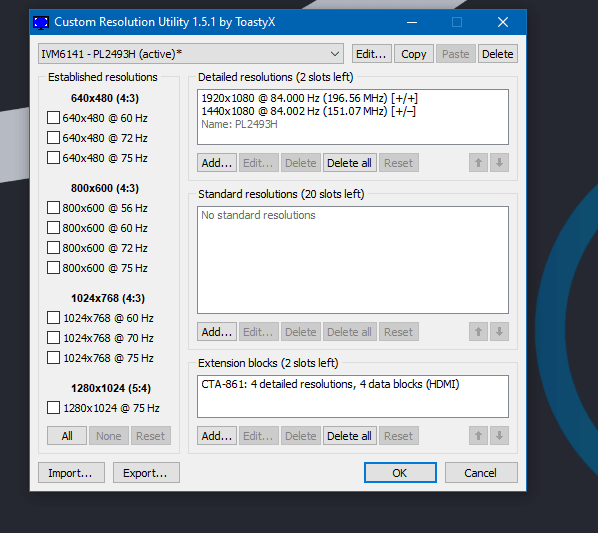Add a new standard resolution
The width and height of the screenshot is (598, 533).
pos(217,332)
